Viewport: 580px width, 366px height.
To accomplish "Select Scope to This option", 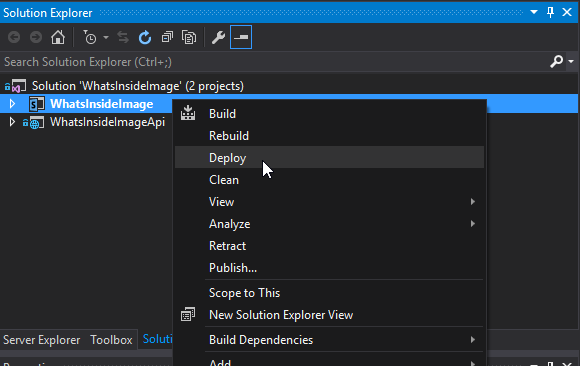I will (329, 293).
